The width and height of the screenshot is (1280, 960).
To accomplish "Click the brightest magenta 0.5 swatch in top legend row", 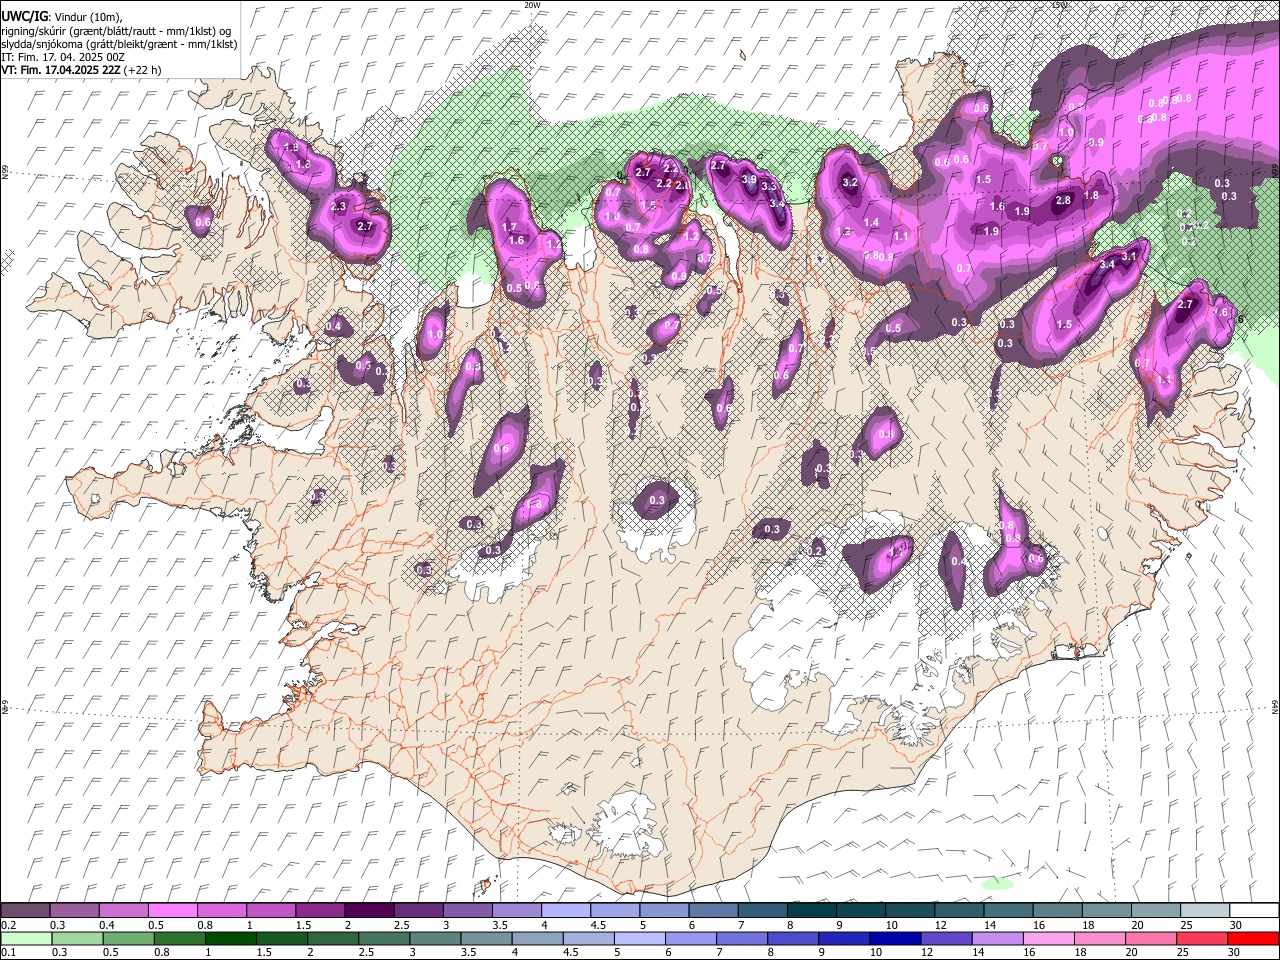I will click(x=172, y=911).
